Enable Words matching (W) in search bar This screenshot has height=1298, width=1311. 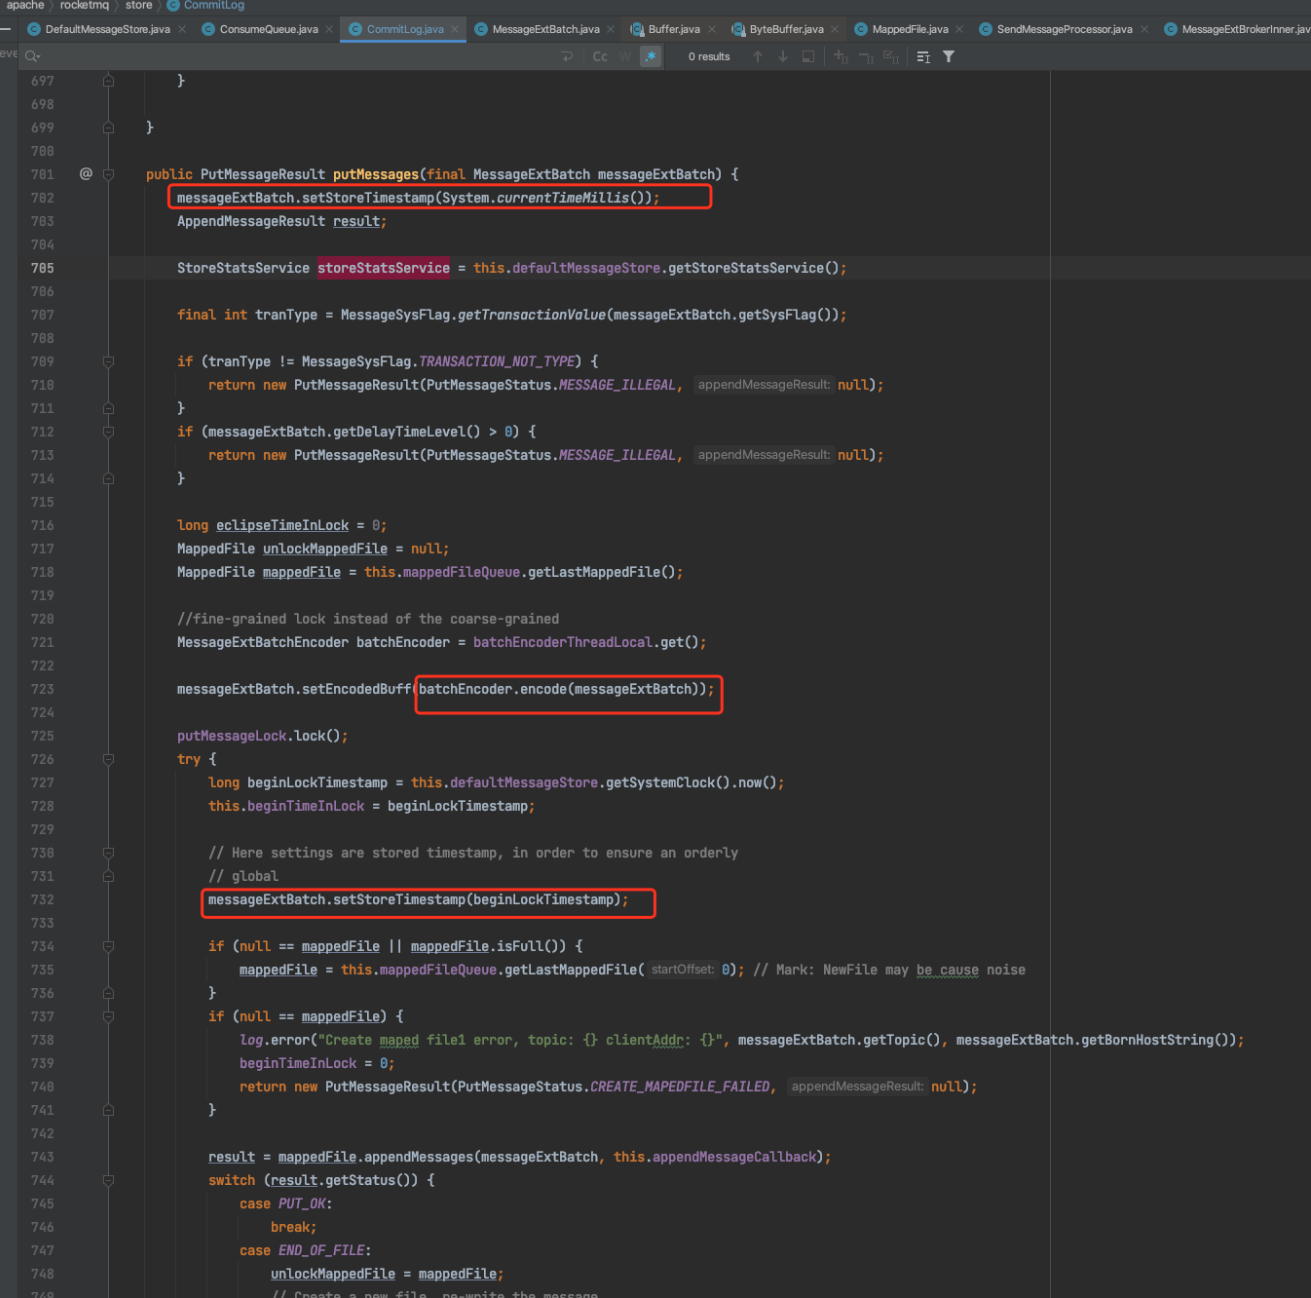point(624,57)
